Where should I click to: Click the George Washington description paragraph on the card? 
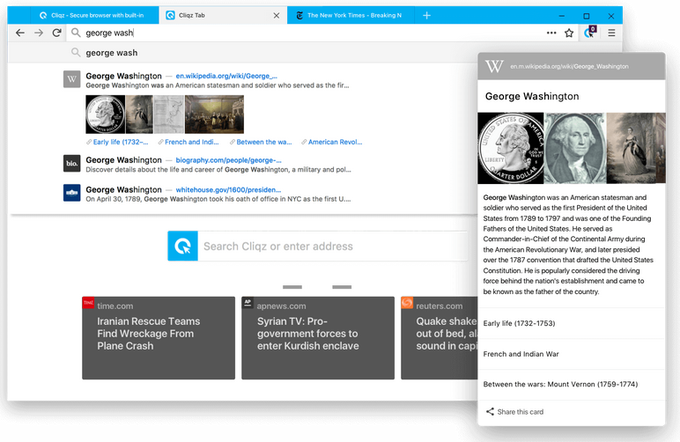coord(568,245)
